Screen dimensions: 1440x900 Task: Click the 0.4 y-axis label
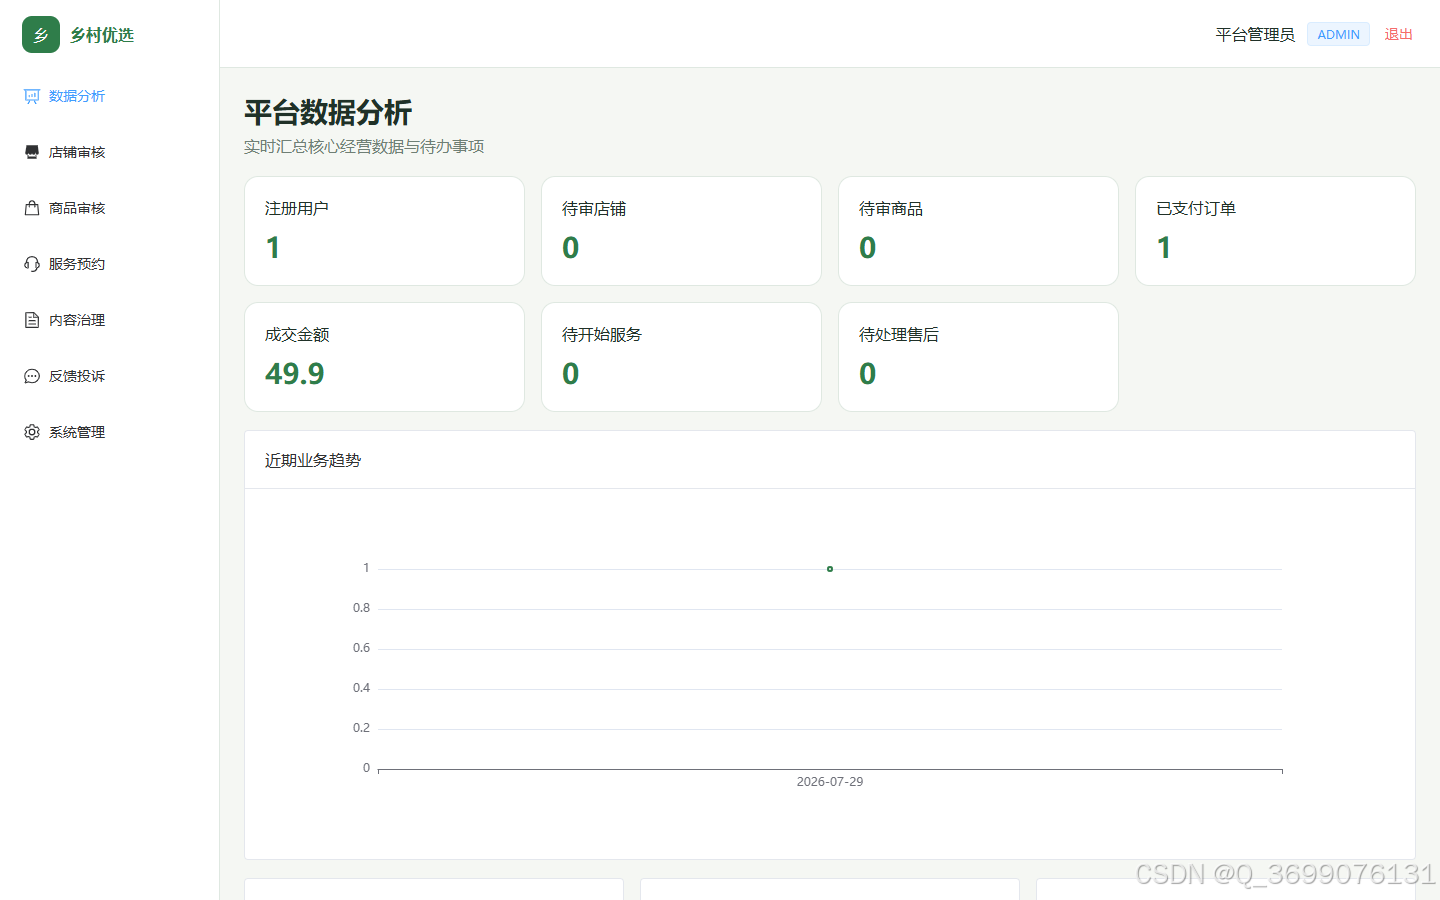361,688
